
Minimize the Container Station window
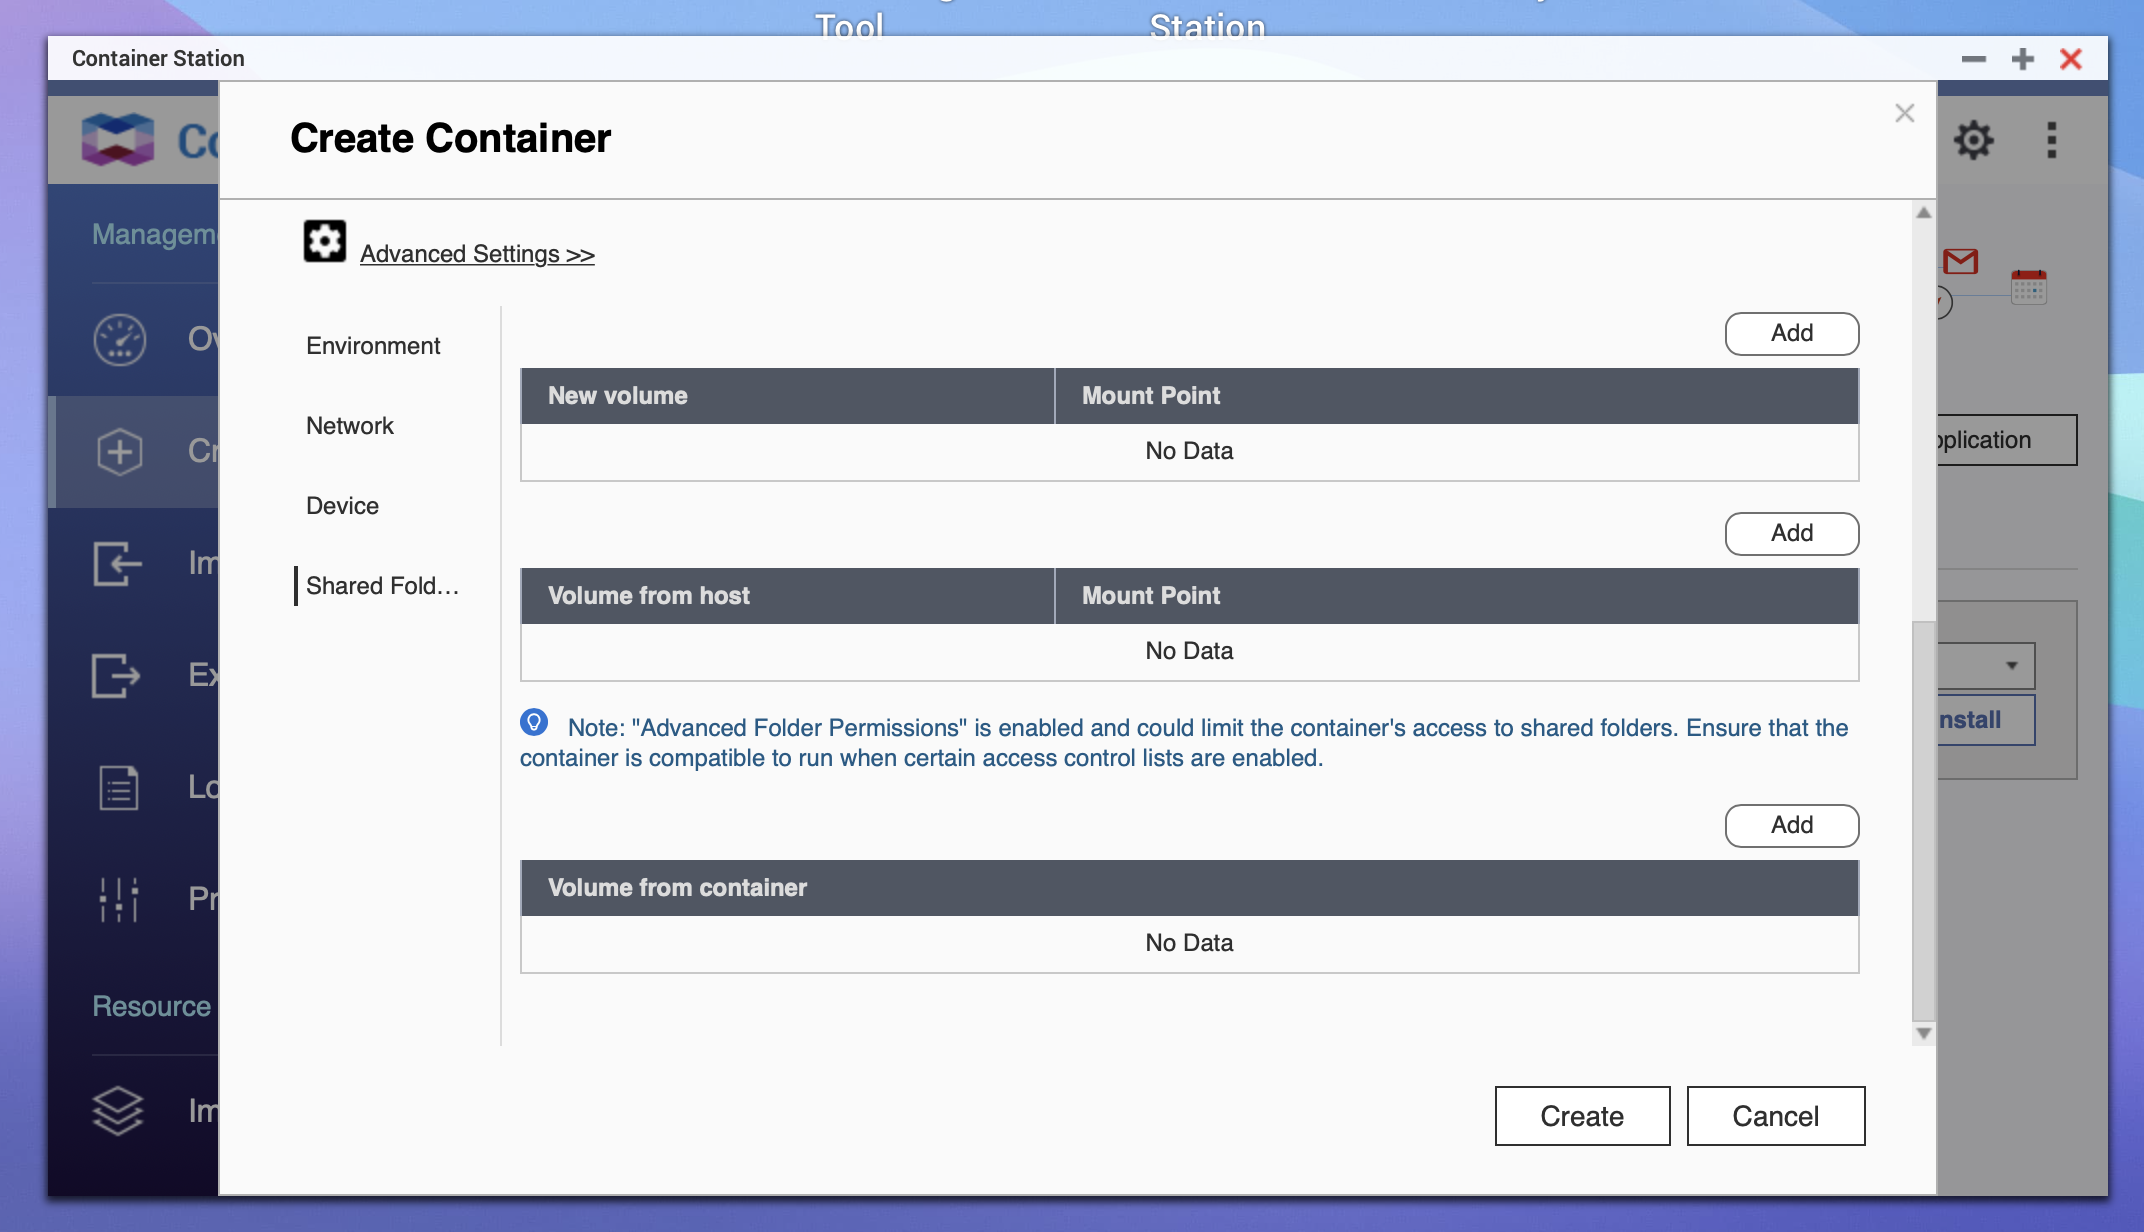click(1973, 59)
